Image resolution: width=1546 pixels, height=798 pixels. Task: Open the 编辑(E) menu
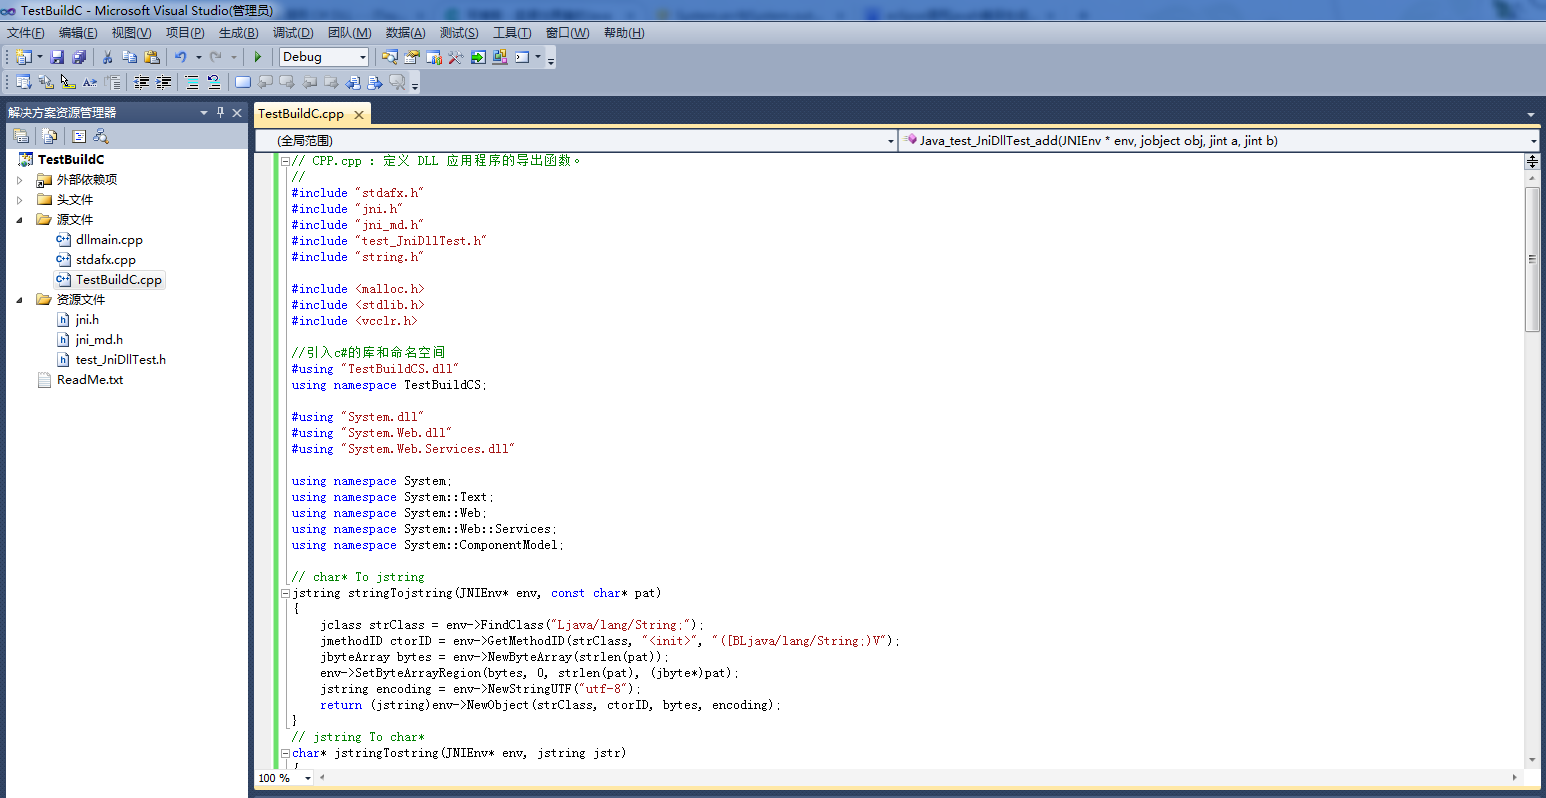point(78,33)
